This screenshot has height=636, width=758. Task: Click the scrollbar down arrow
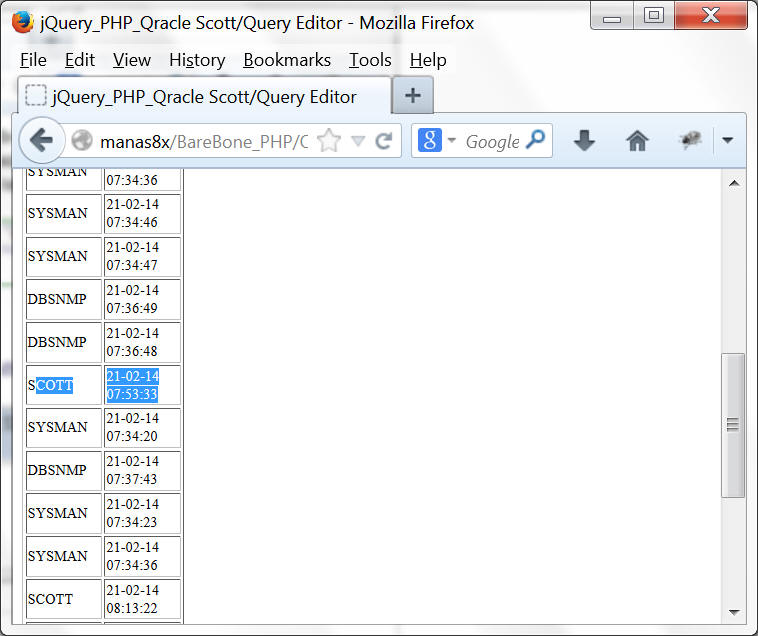pos(734,612)
